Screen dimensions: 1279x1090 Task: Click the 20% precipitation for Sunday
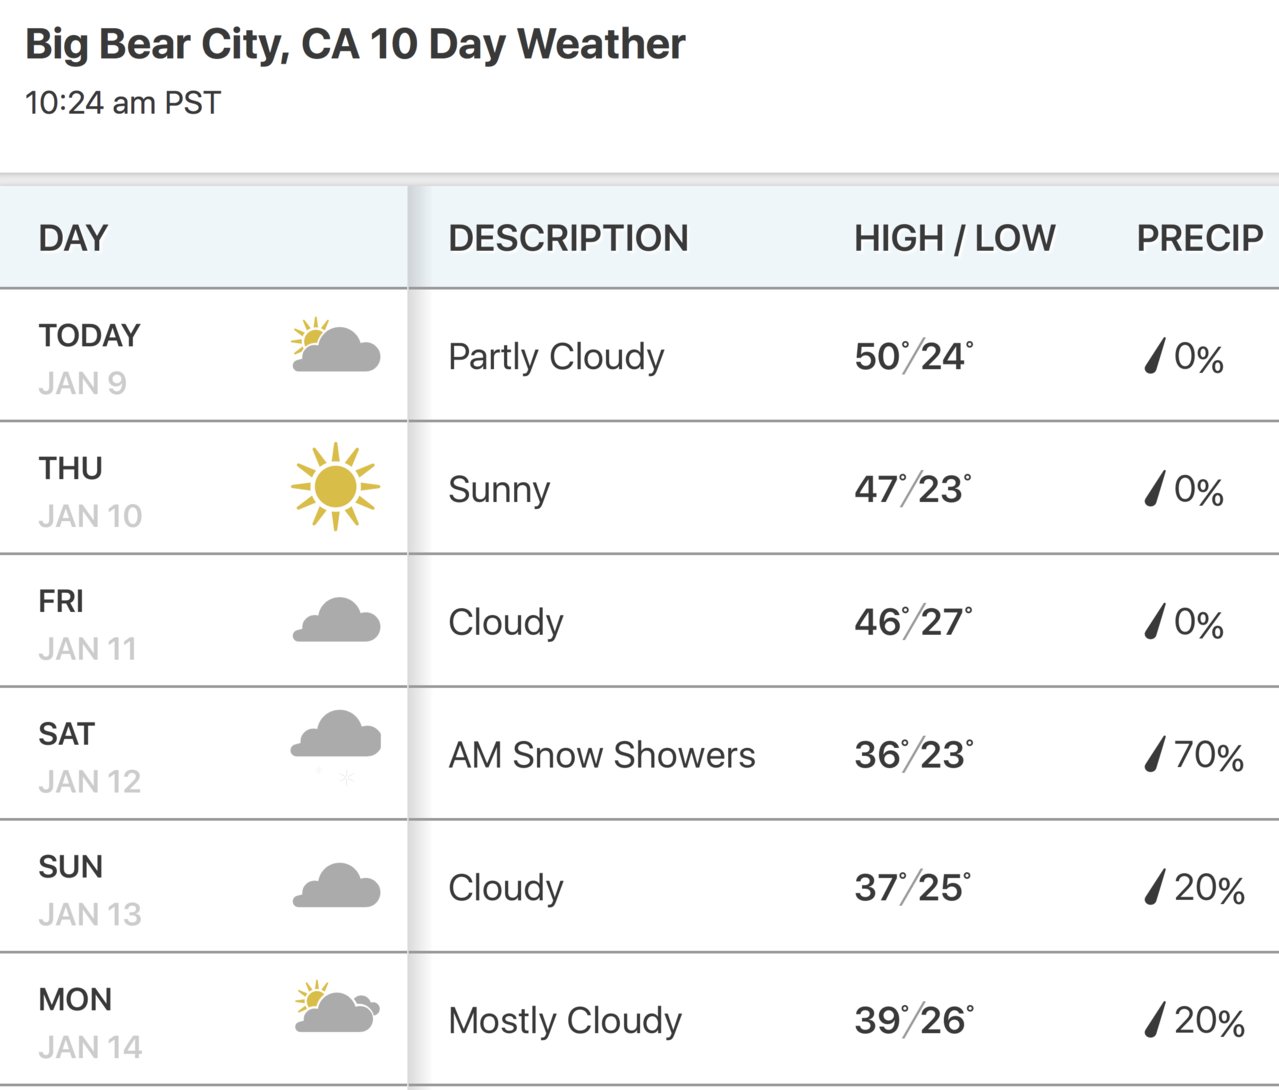click(x=1209, y=888)
